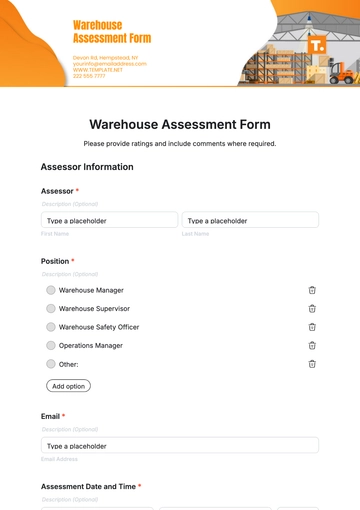Image resolution: width=360 pixels, height=510 pixels.
Task: Click the Email address placeholder field
Action: coord(180,445)
